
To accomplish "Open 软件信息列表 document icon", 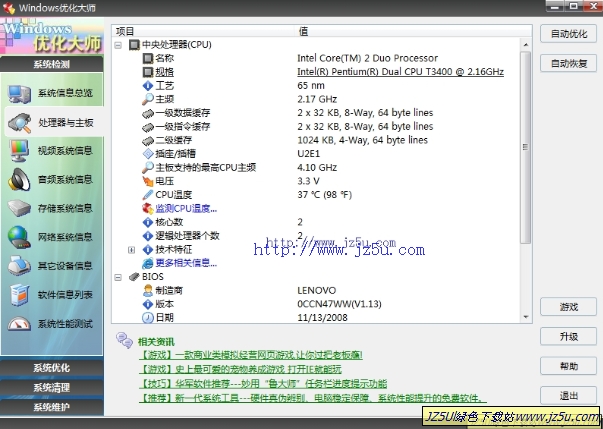I will 19,295.
